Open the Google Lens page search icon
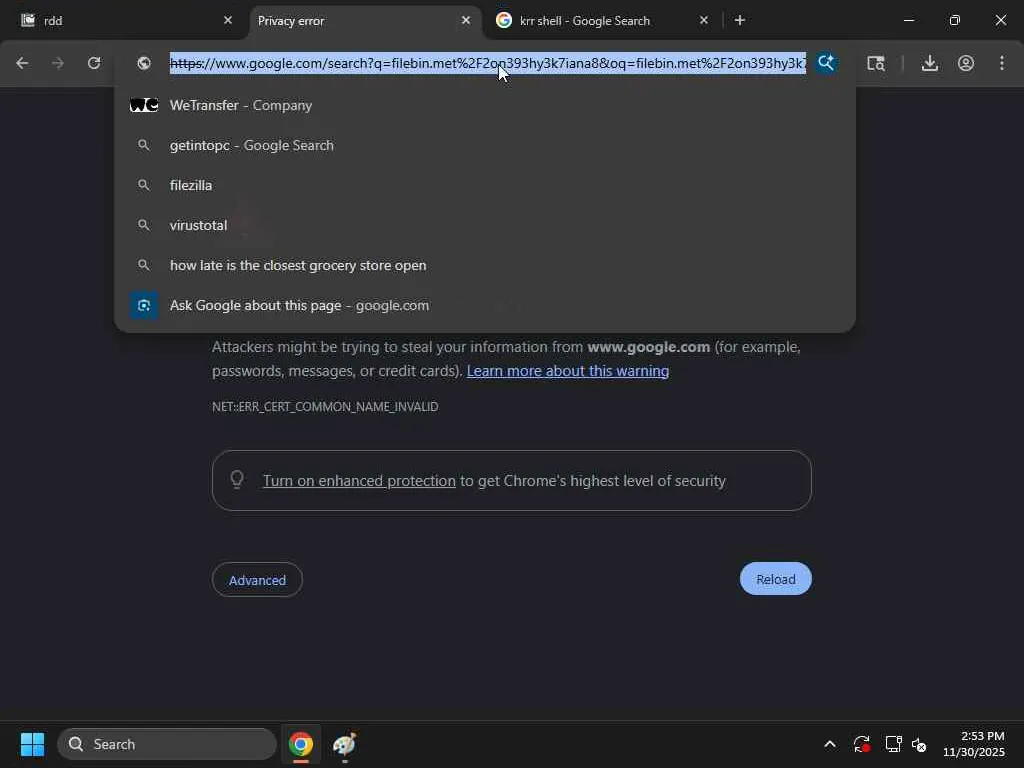Image resolution: width=1024 pixels, height=768 pixels. 876,63
